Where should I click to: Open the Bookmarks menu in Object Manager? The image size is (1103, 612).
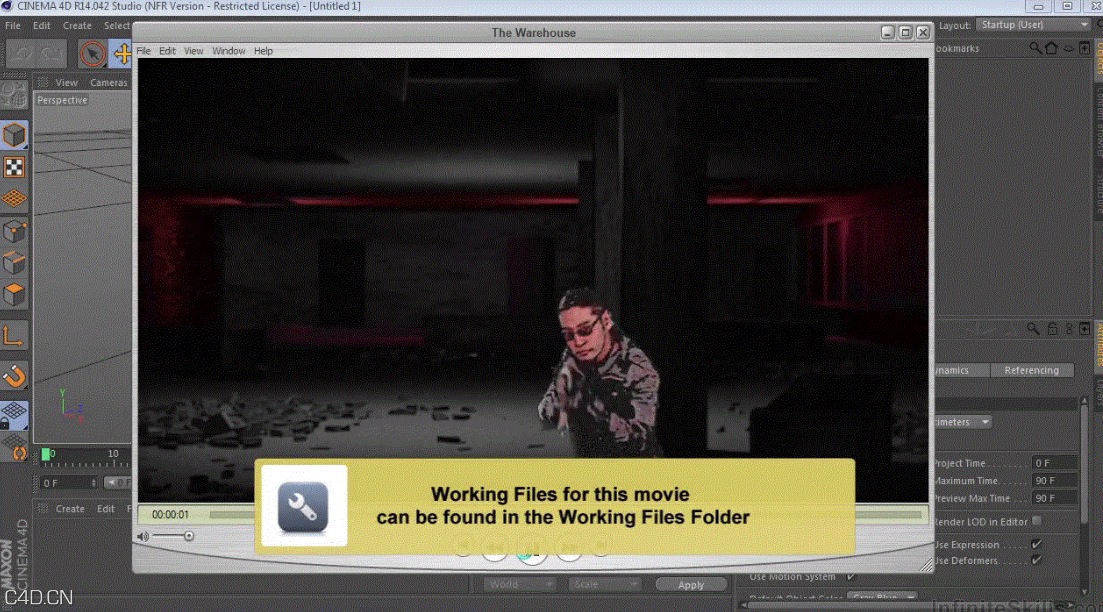click(957, 49)
